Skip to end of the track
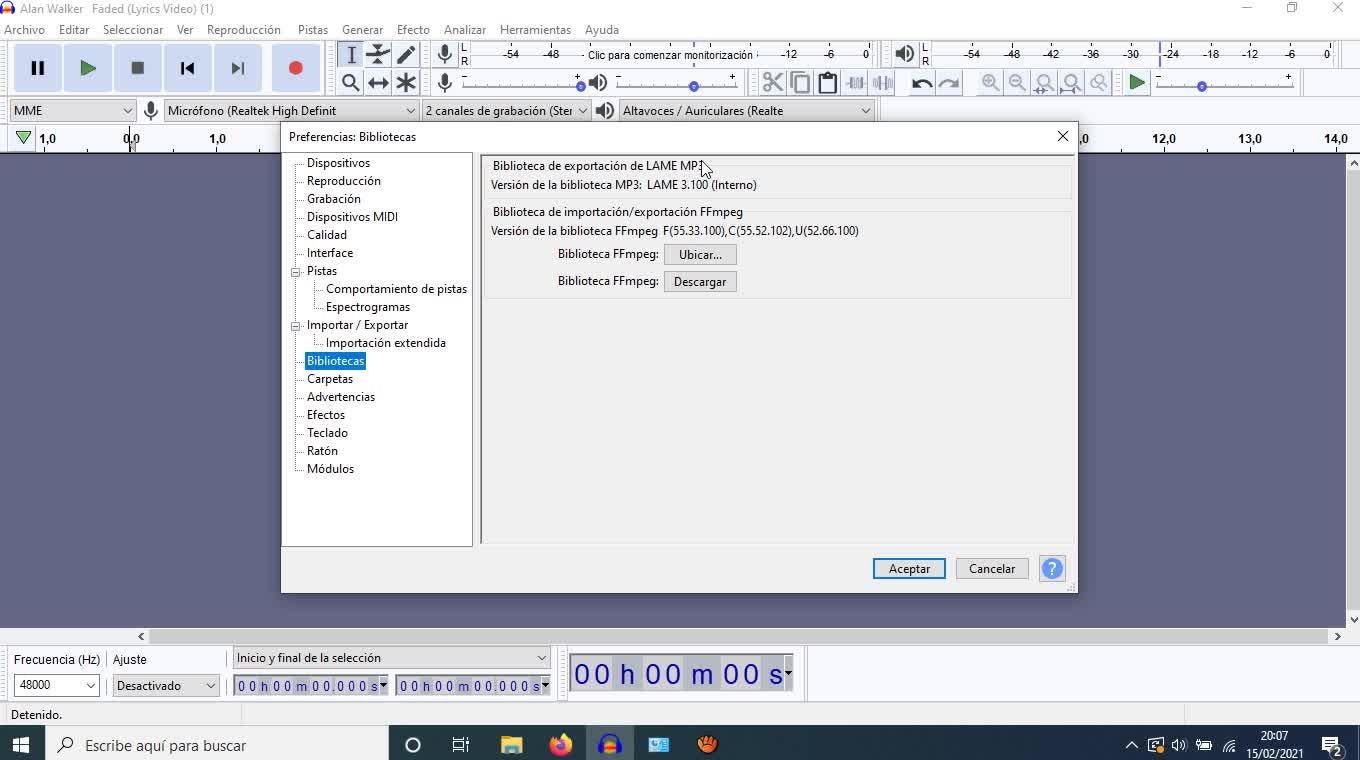Image resolution: width=1360 pixels, height=760 pixels. tap(237, 68)
